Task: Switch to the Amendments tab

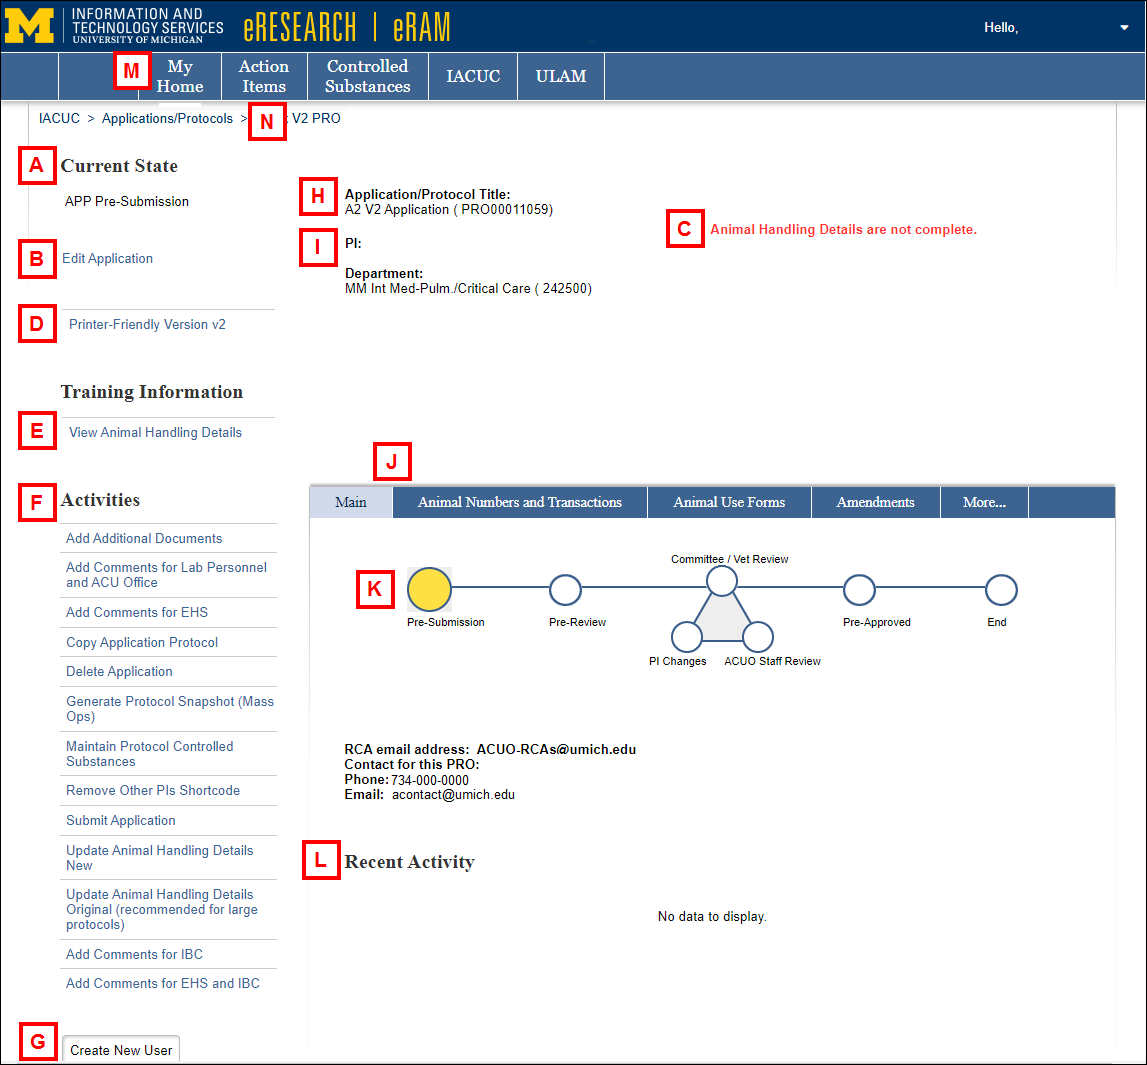Action: tap(875, 501)
